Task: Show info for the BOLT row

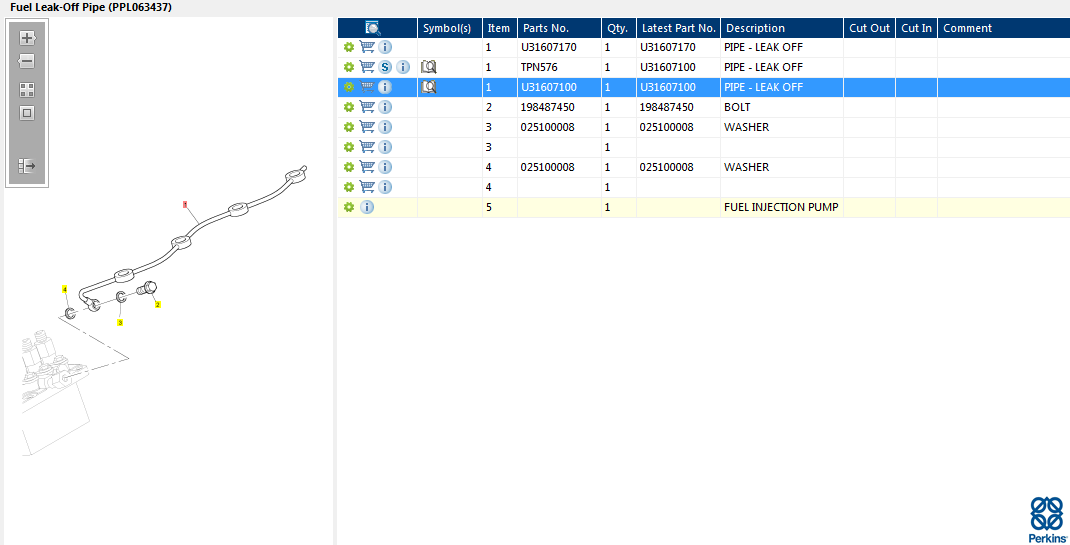Action: (385, 107)
